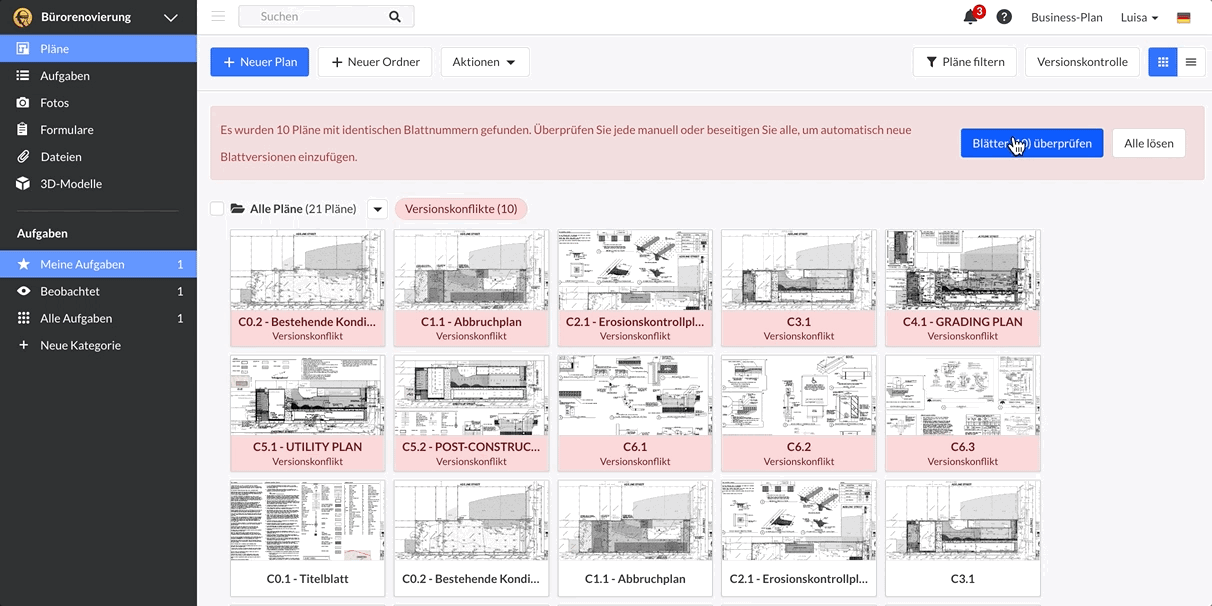The width and height of the screenshot is (1212, 606).
Task: Click the 3D-Modelle cube icon
Action: (23, 183)
